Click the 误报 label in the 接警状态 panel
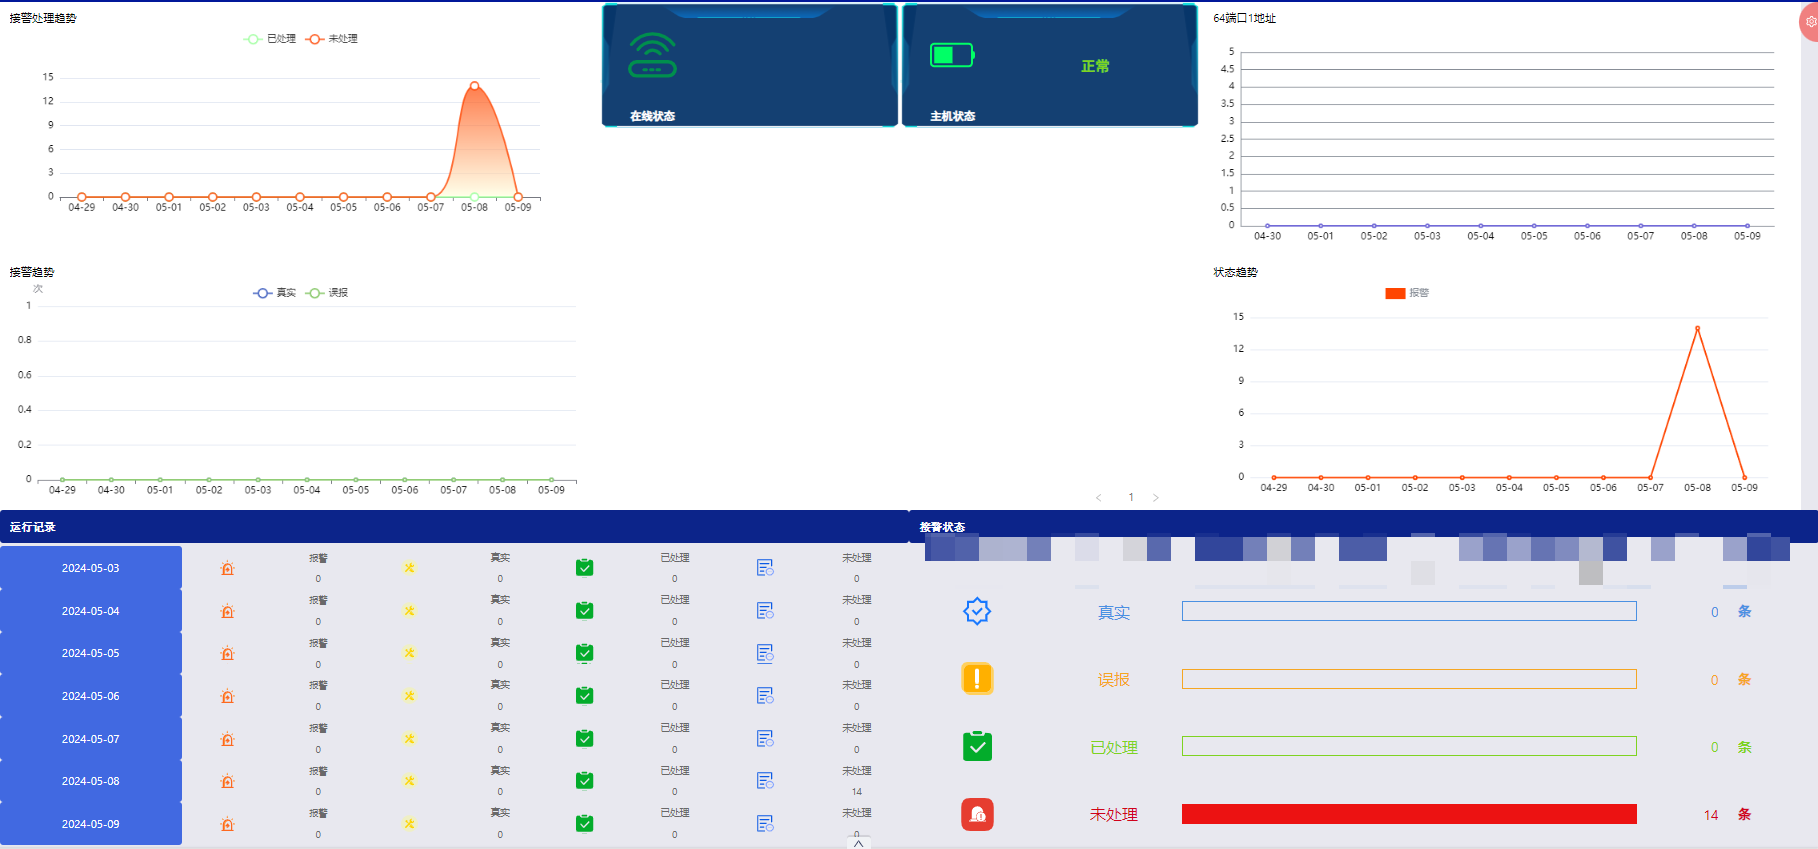This screenshot has width=1818, height=849. pos(1114,680)
